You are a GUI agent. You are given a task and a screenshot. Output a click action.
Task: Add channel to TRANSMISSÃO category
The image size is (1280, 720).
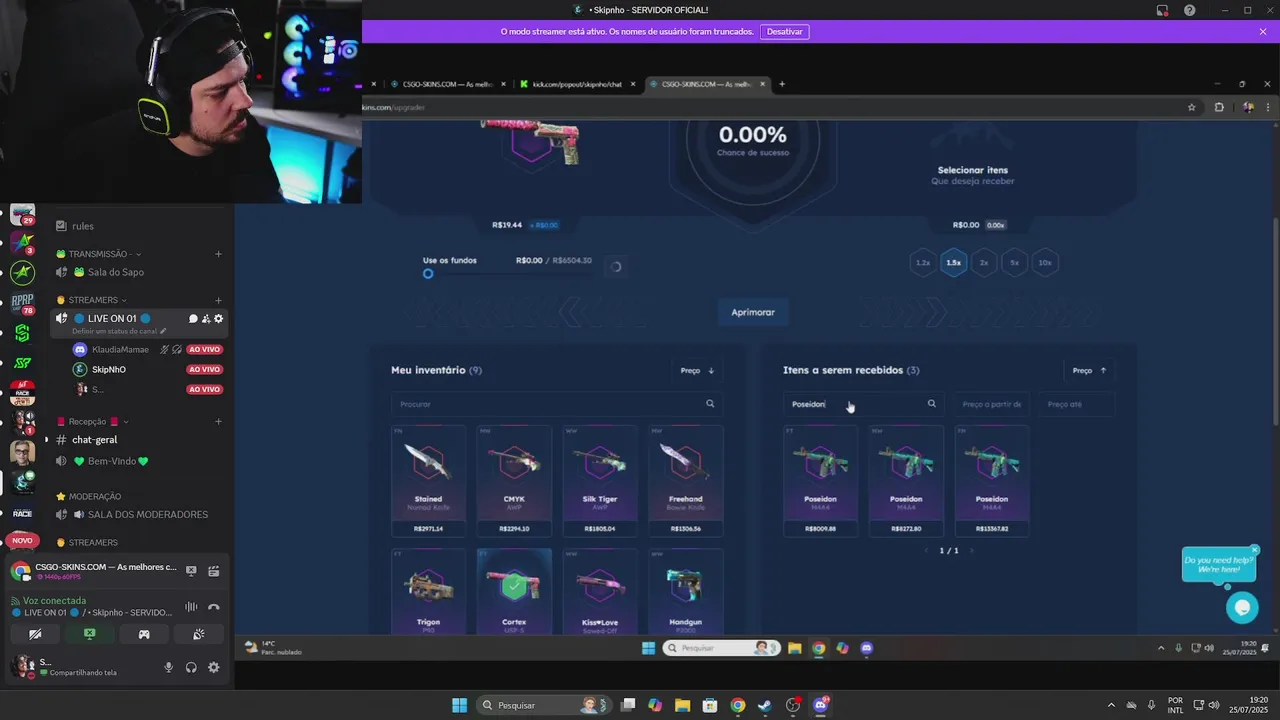tap(218, 254)
